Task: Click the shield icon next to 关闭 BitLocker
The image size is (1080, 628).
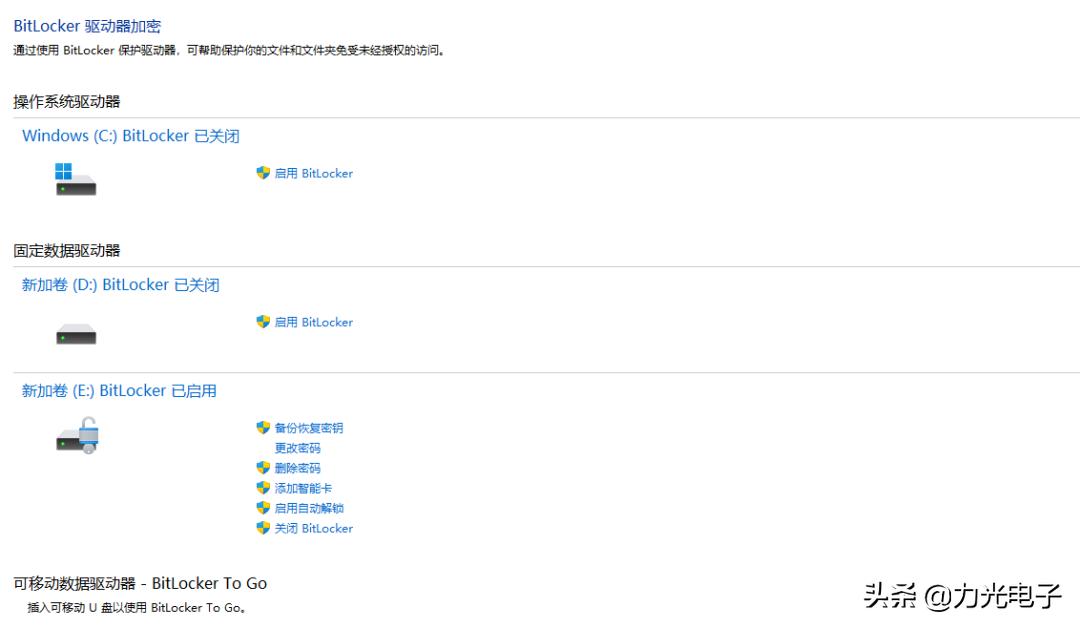Action: pyautogui.click(x=262, y=528)
